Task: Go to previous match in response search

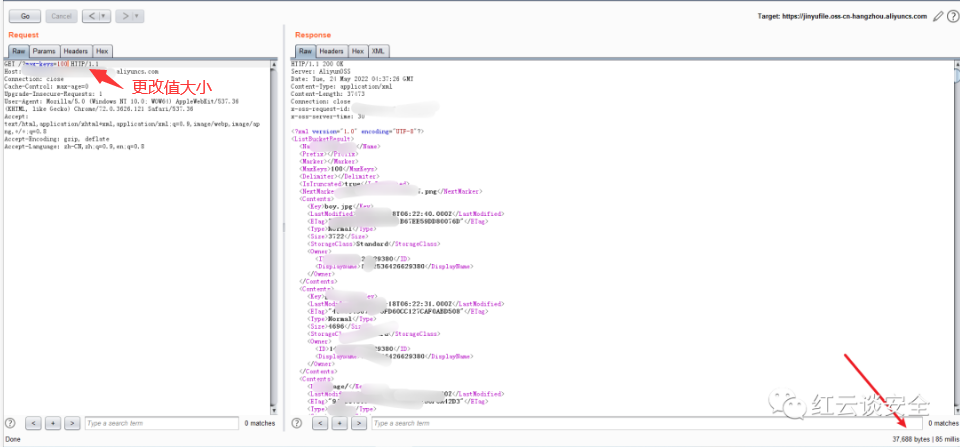Action: click(x=320, y=424)
